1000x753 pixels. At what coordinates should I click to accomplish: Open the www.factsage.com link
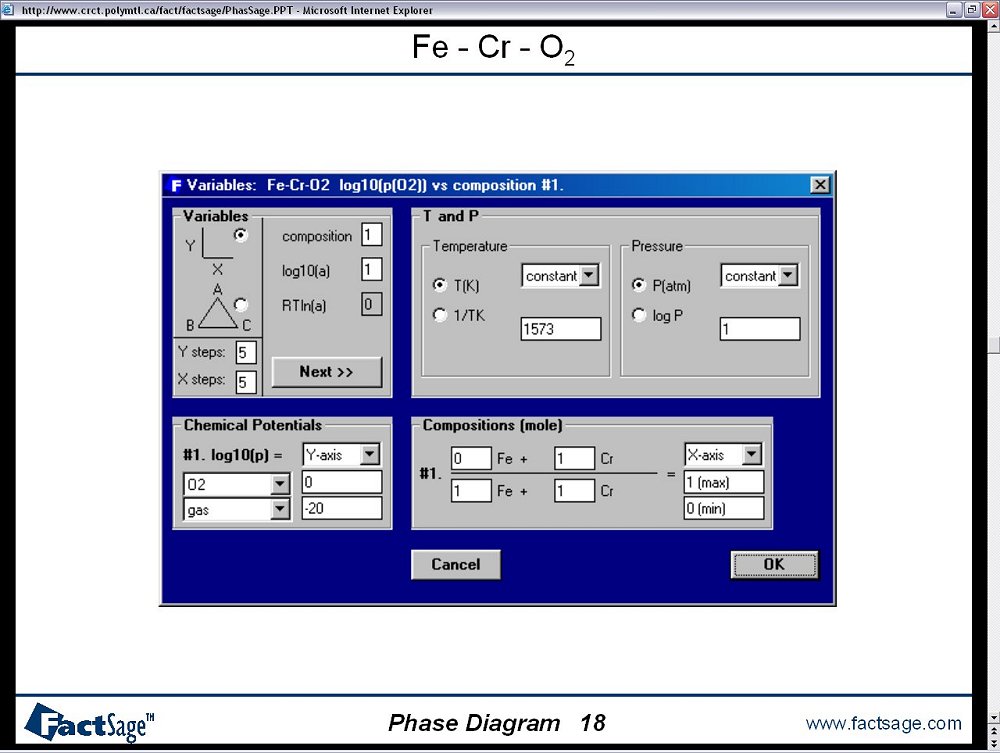tap(883, 723)
